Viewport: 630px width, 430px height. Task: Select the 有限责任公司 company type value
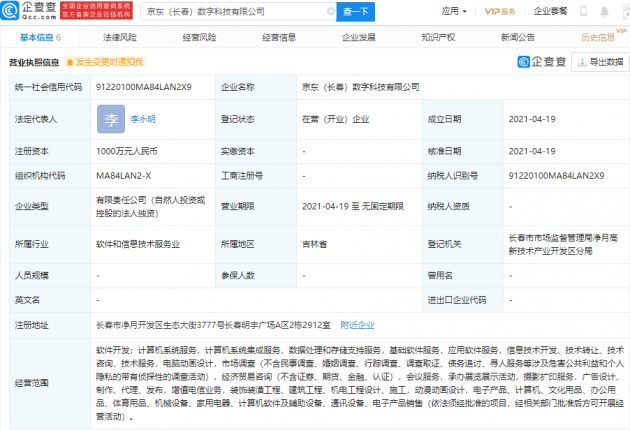tap(150, 206)
